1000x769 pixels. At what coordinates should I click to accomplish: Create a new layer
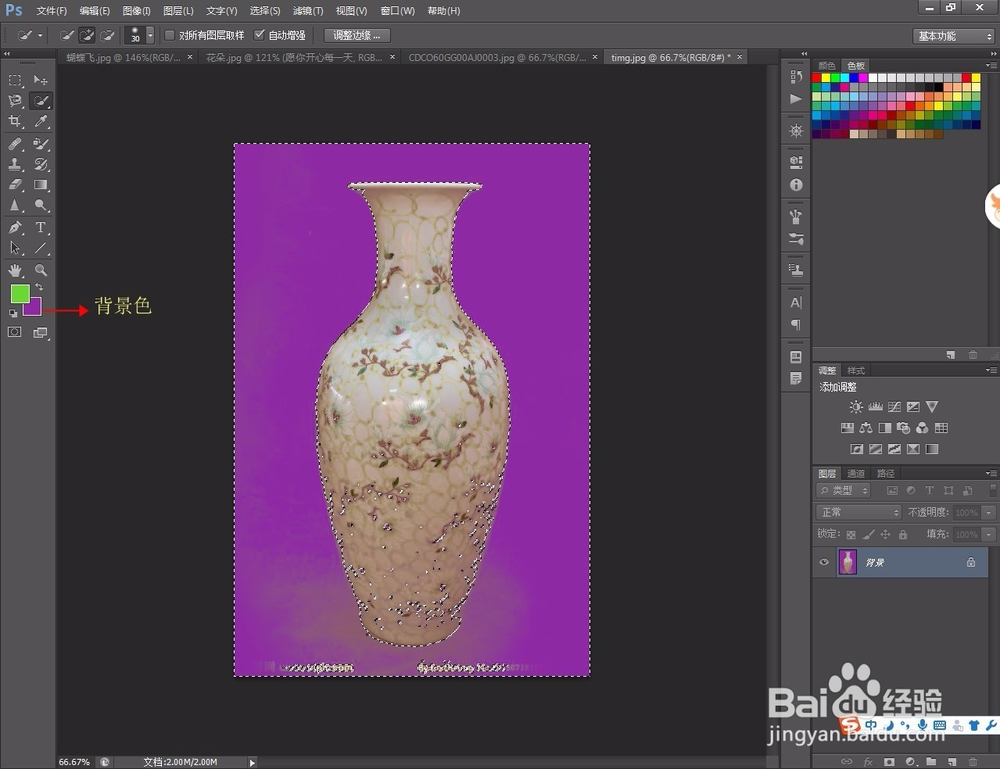click(x=952, y=761)
